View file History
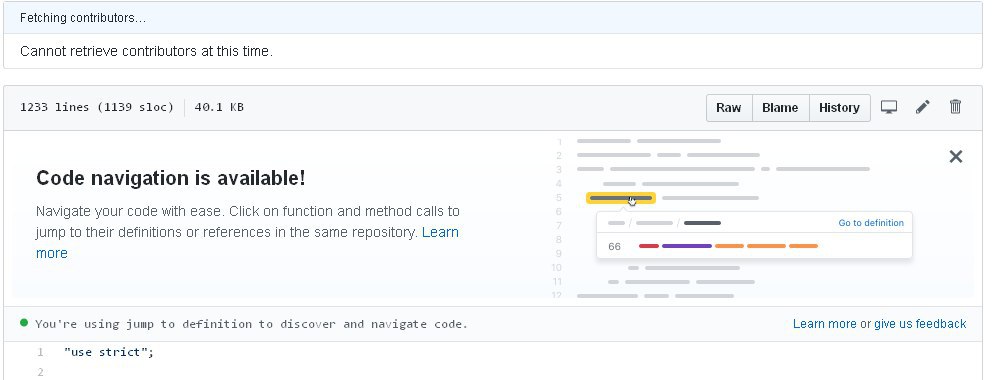Image resolution: width=1007 pixels, height=380 pixels. (839, 108)
